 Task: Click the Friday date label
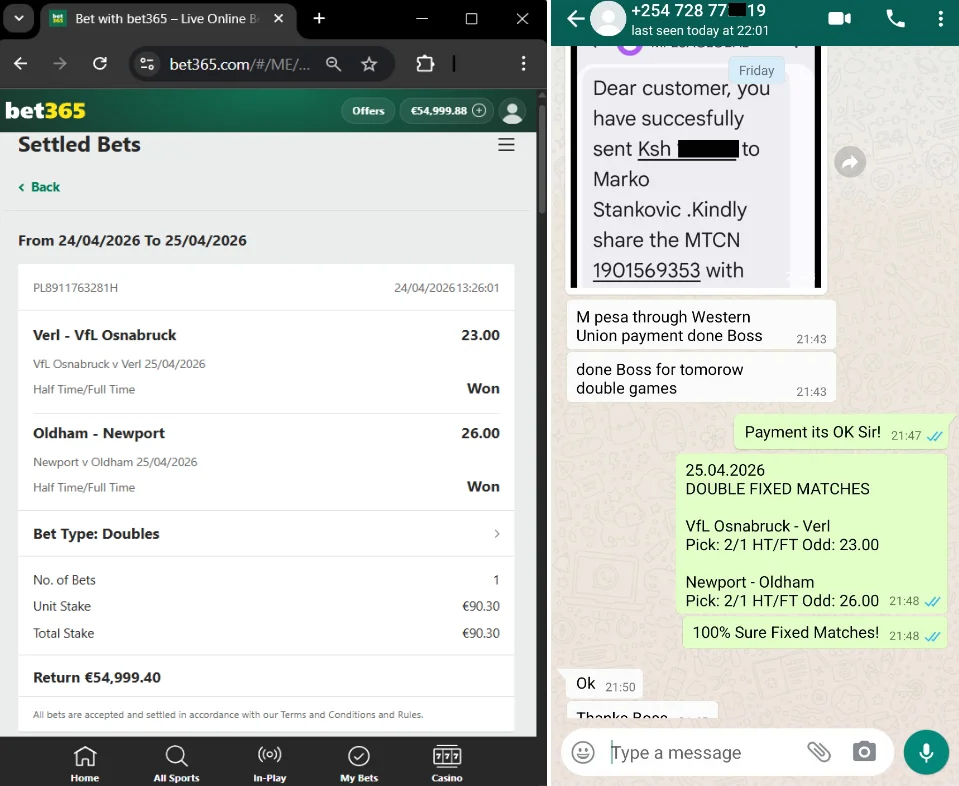coord(757,71)
